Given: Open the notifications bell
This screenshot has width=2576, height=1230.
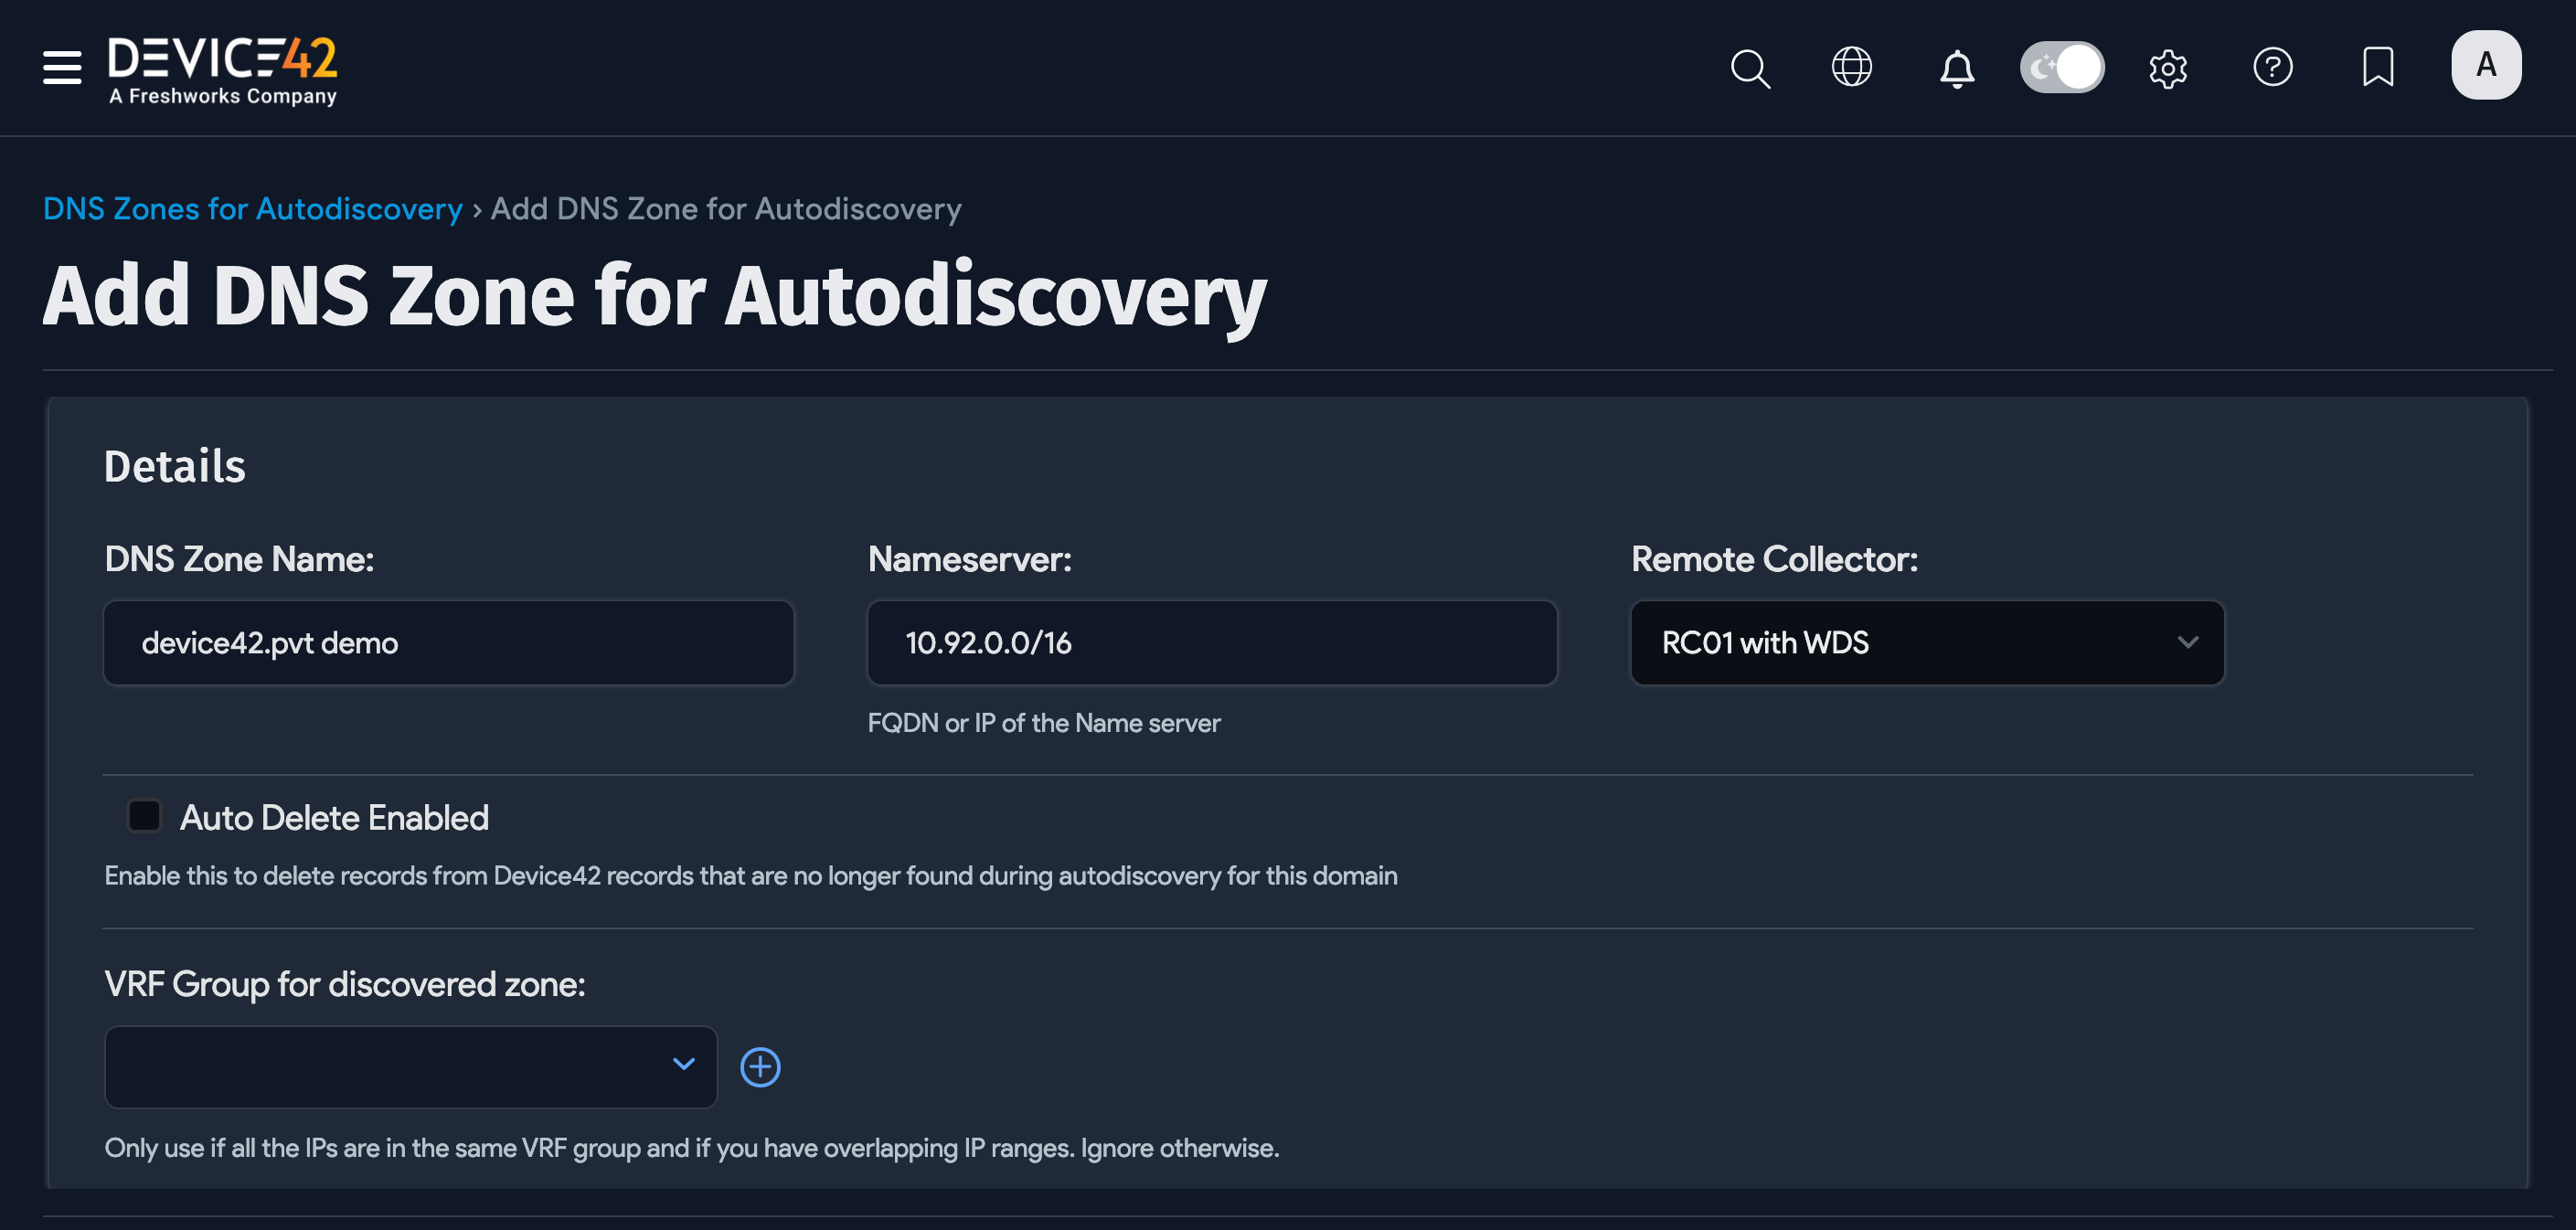Looking at the screenshot, I should point(1958,67).
